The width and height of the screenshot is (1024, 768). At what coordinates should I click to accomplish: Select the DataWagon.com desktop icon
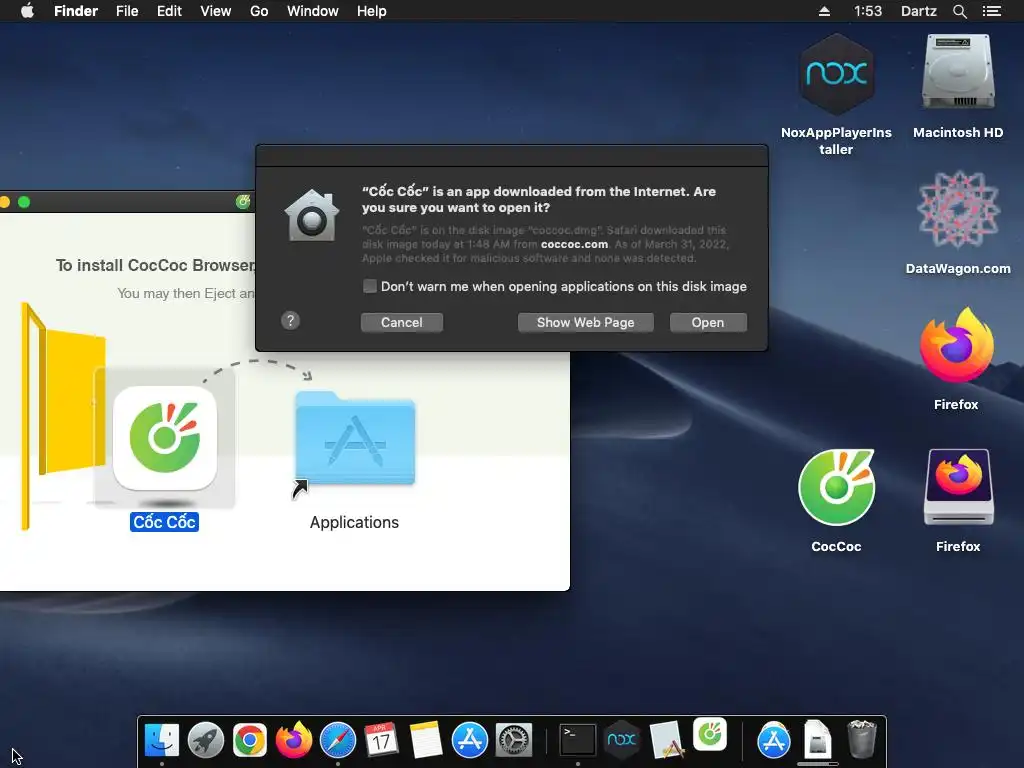point(958,209)
